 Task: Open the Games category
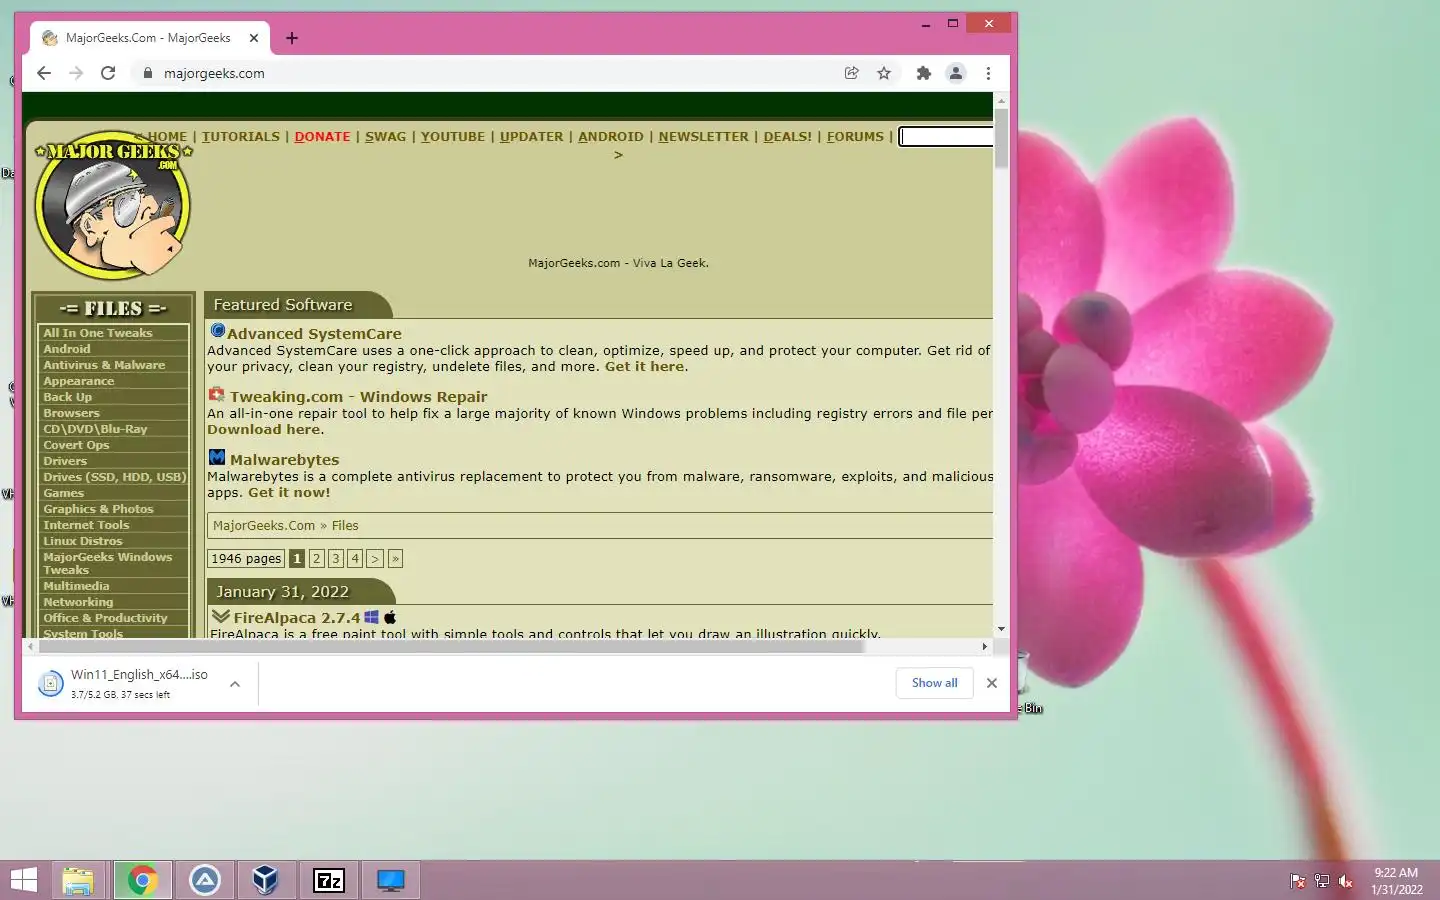click(x=63, y=493)
